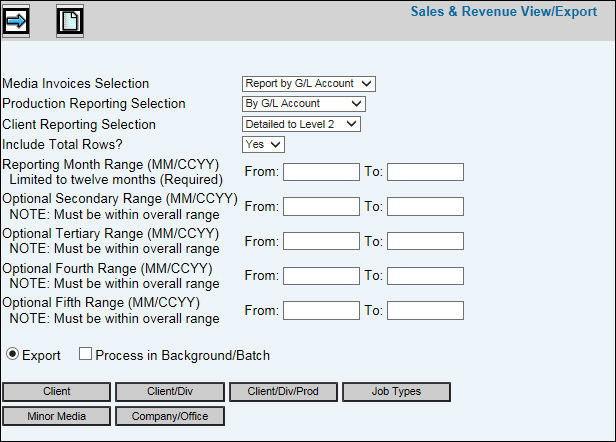Click Reporting Month Range From field
This screenshot has height=442, width=616.
(321, 172)
